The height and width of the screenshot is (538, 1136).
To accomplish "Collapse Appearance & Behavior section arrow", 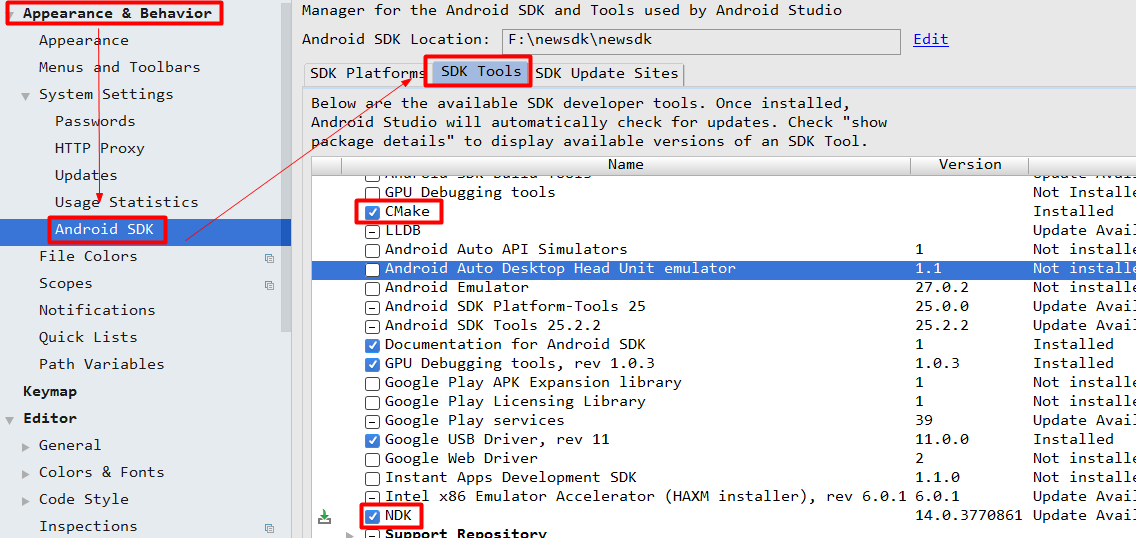I will (x=10, y=14).
